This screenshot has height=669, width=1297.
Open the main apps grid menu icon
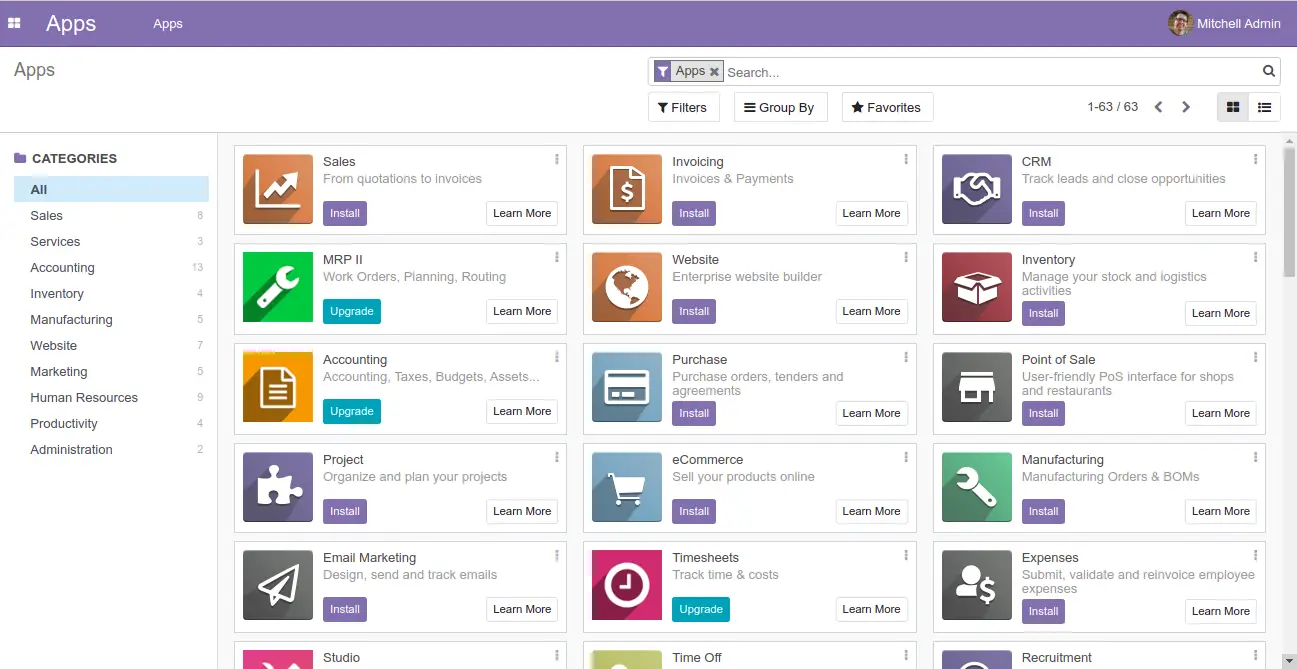tap(14, 23)
